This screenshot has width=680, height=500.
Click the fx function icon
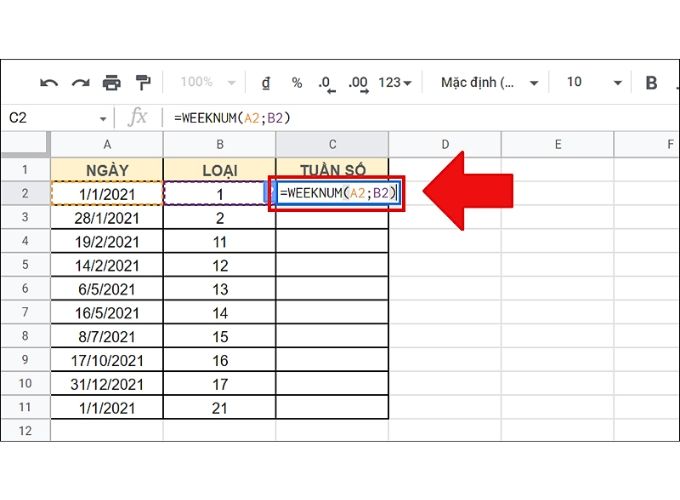coord(137,118)
